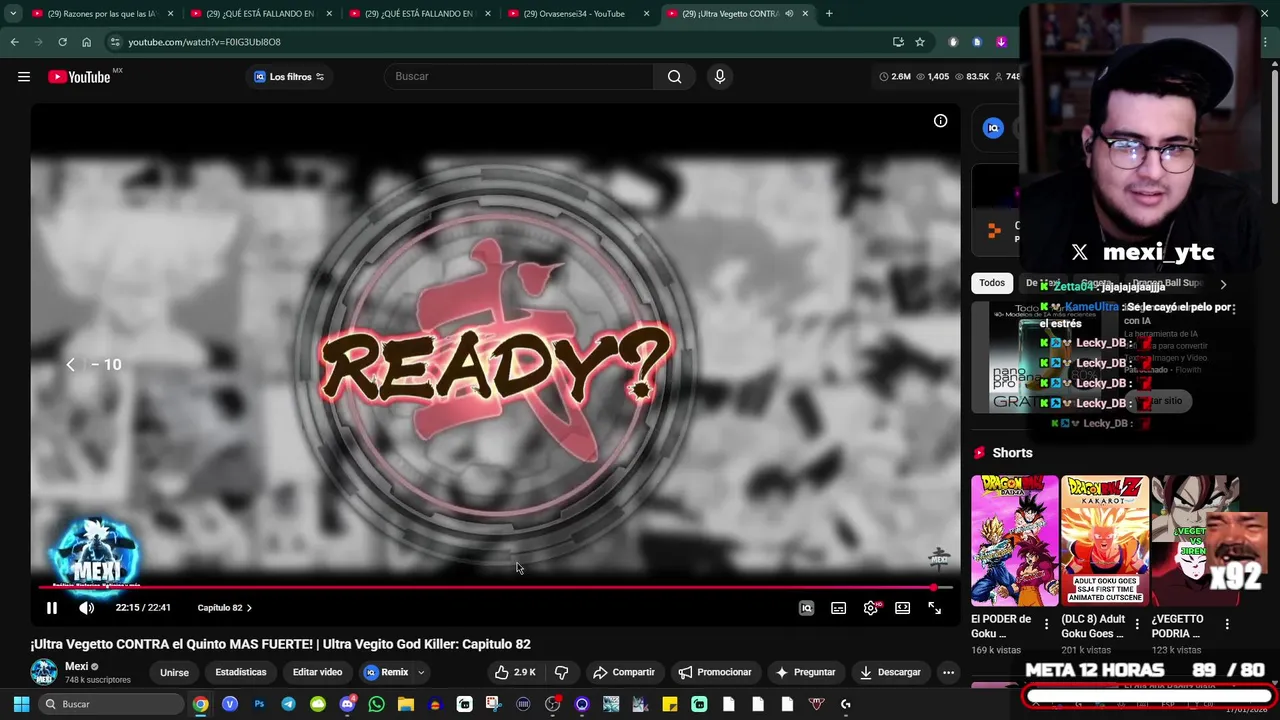Viewport: 1280px width, 720px height.
Task: Click Preguntar AI button
Action: pos(805,672)
